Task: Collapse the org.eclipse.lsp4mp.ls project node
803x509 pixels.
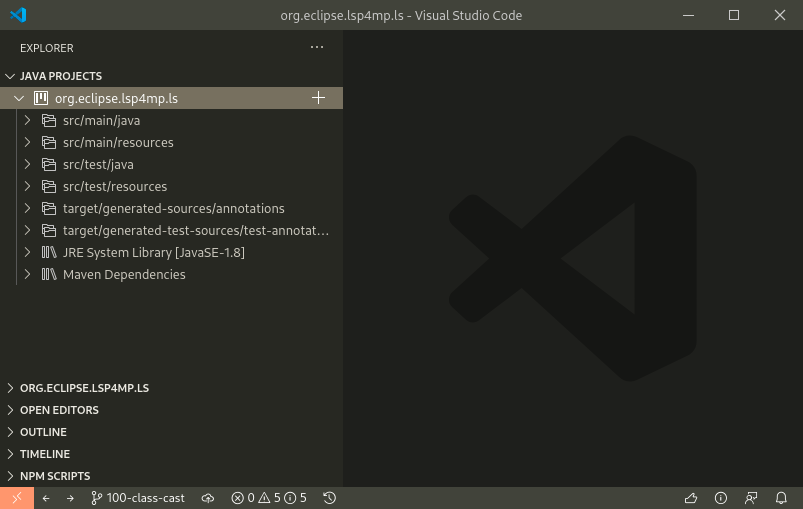Action: pyautogui.click(x=19, y=98)
